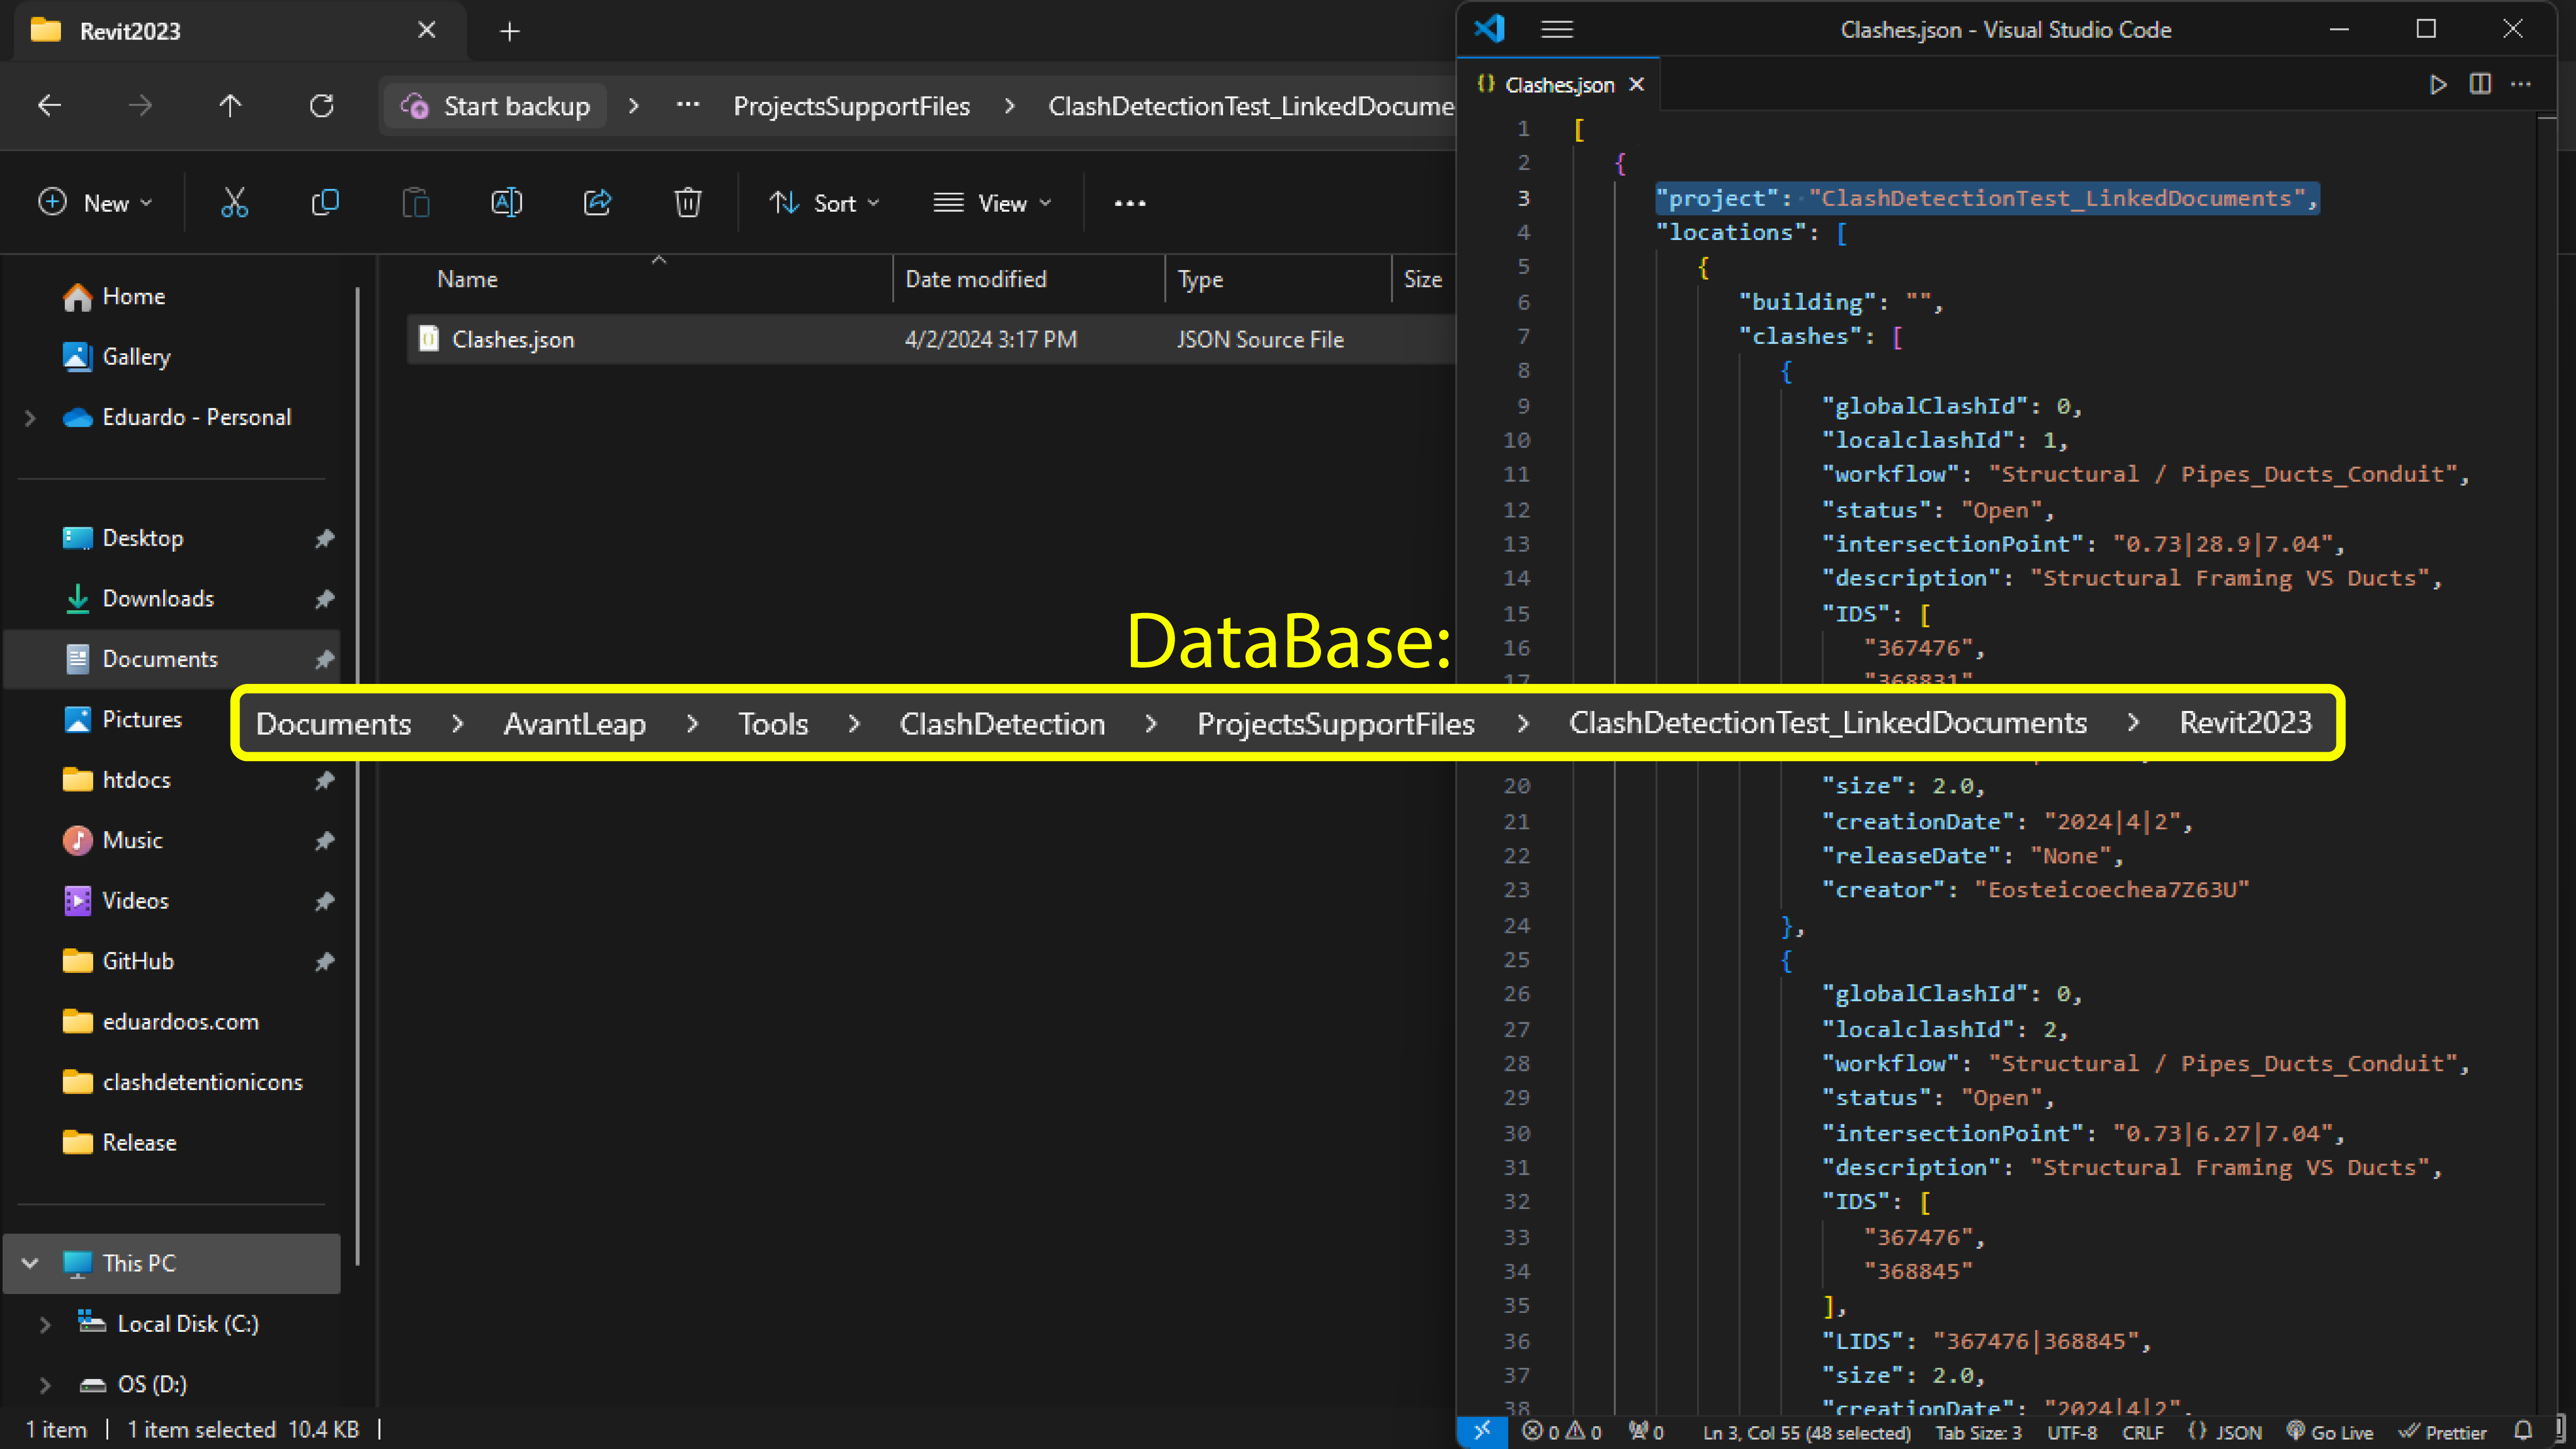Screen dimensions: 2576x1449
Task: Click the Delete trash icon
Action: (x=688, y=203)
